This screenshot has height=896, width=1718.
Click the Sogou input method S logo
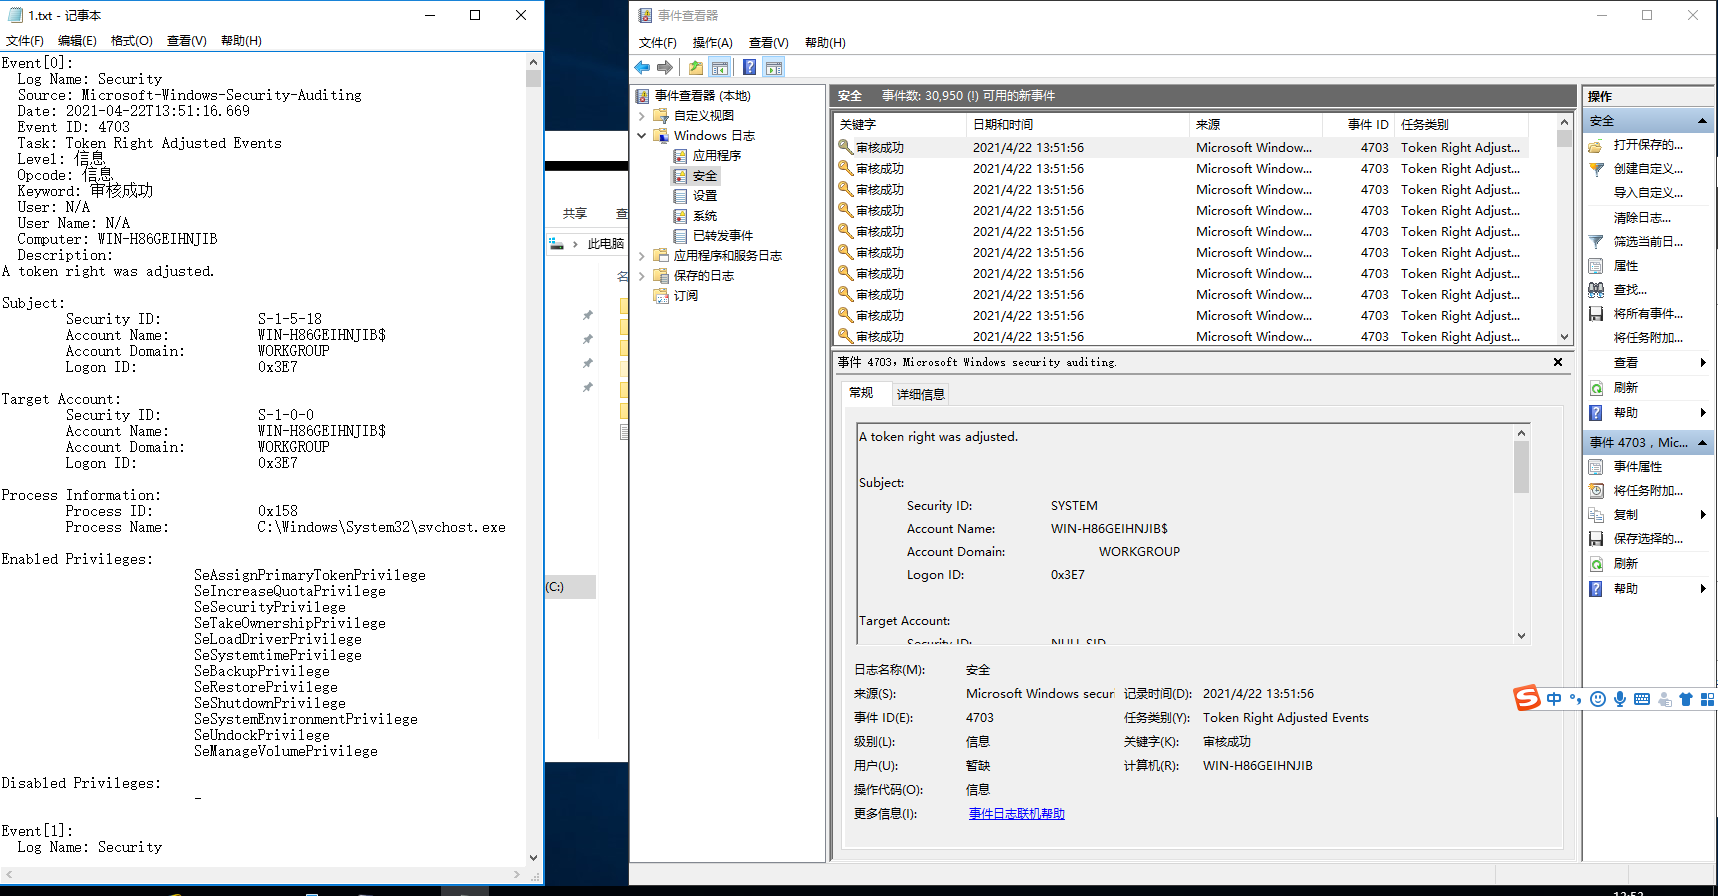coord(1527,698)
